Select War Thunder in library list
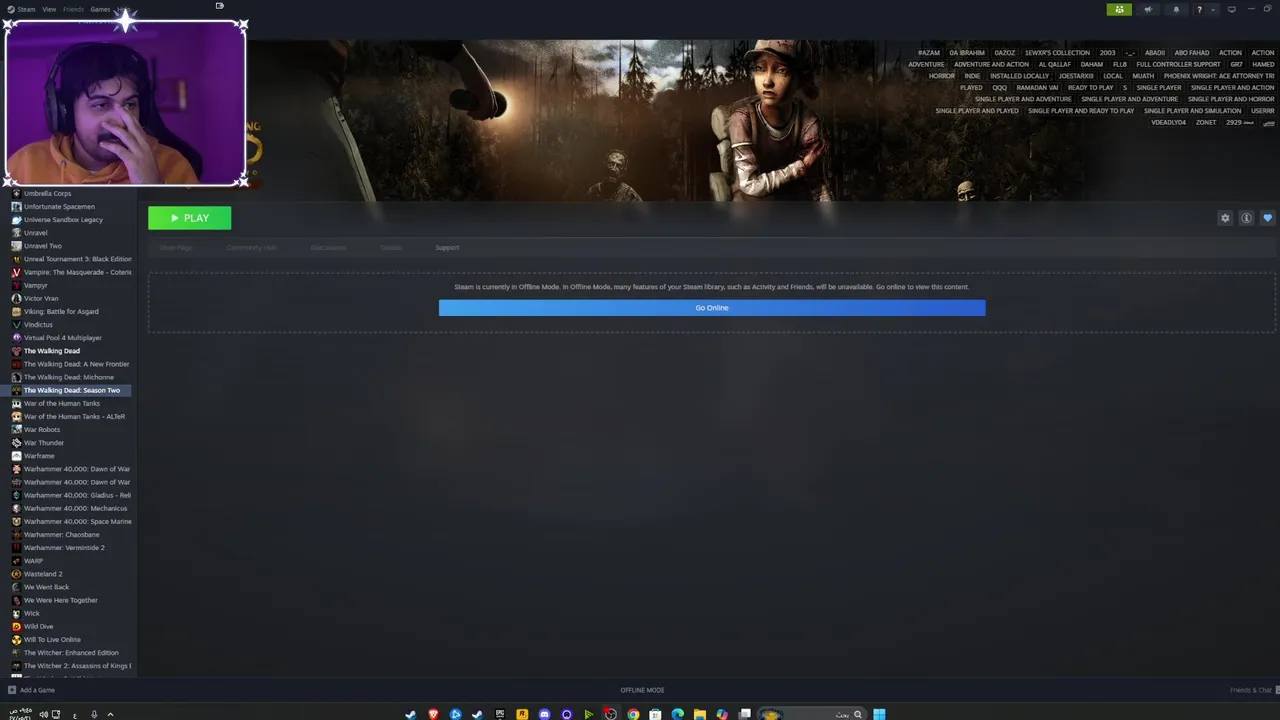The height and width of the screenshot is (720, 1280). [x=43, y=443]
